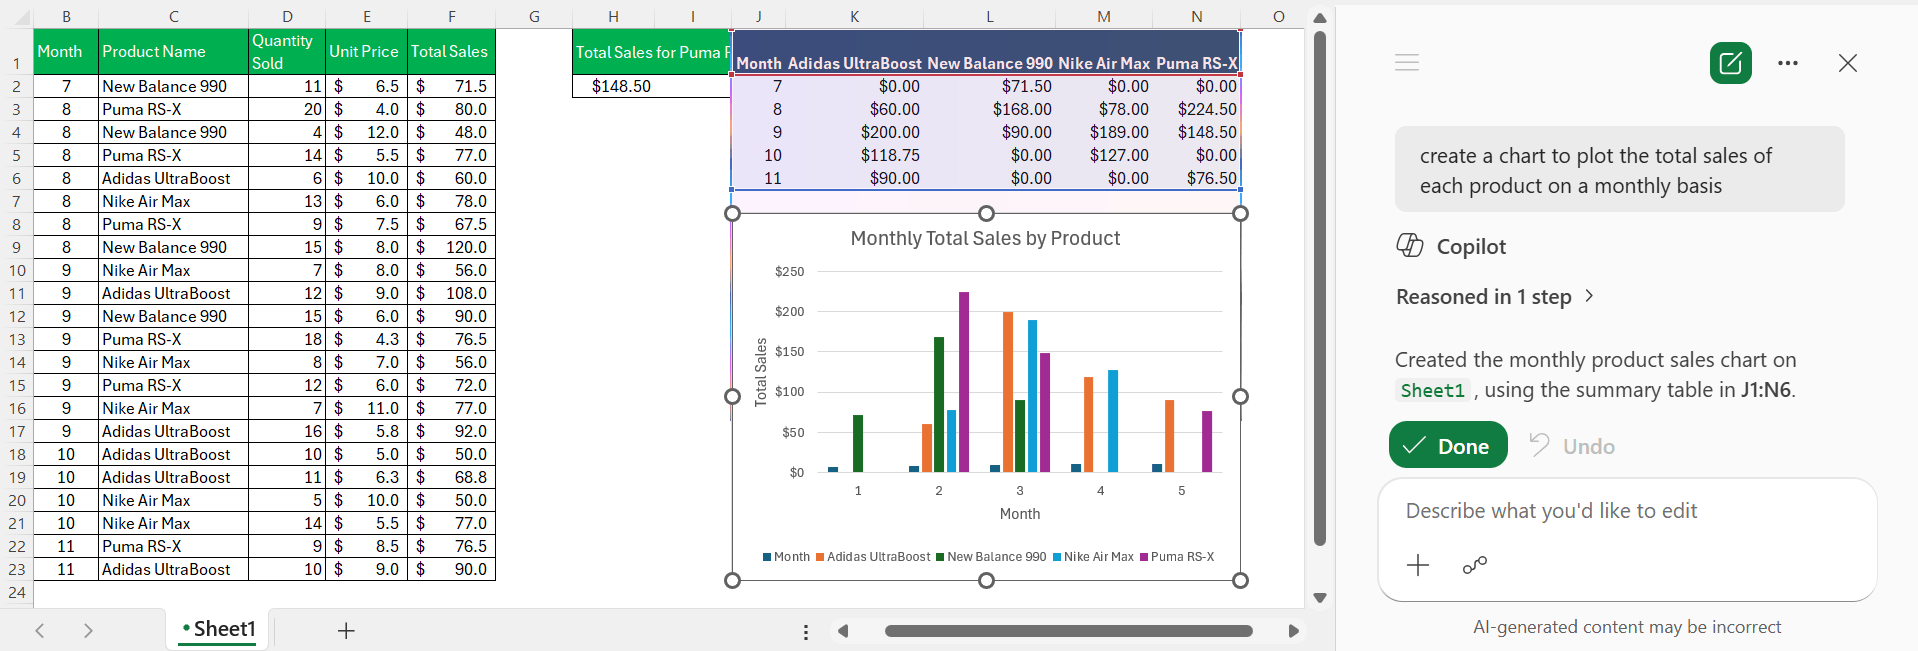Select the Adidas UltraBoost summary header cell
This screenshot has width=1918, height=651.
(854, 62)
